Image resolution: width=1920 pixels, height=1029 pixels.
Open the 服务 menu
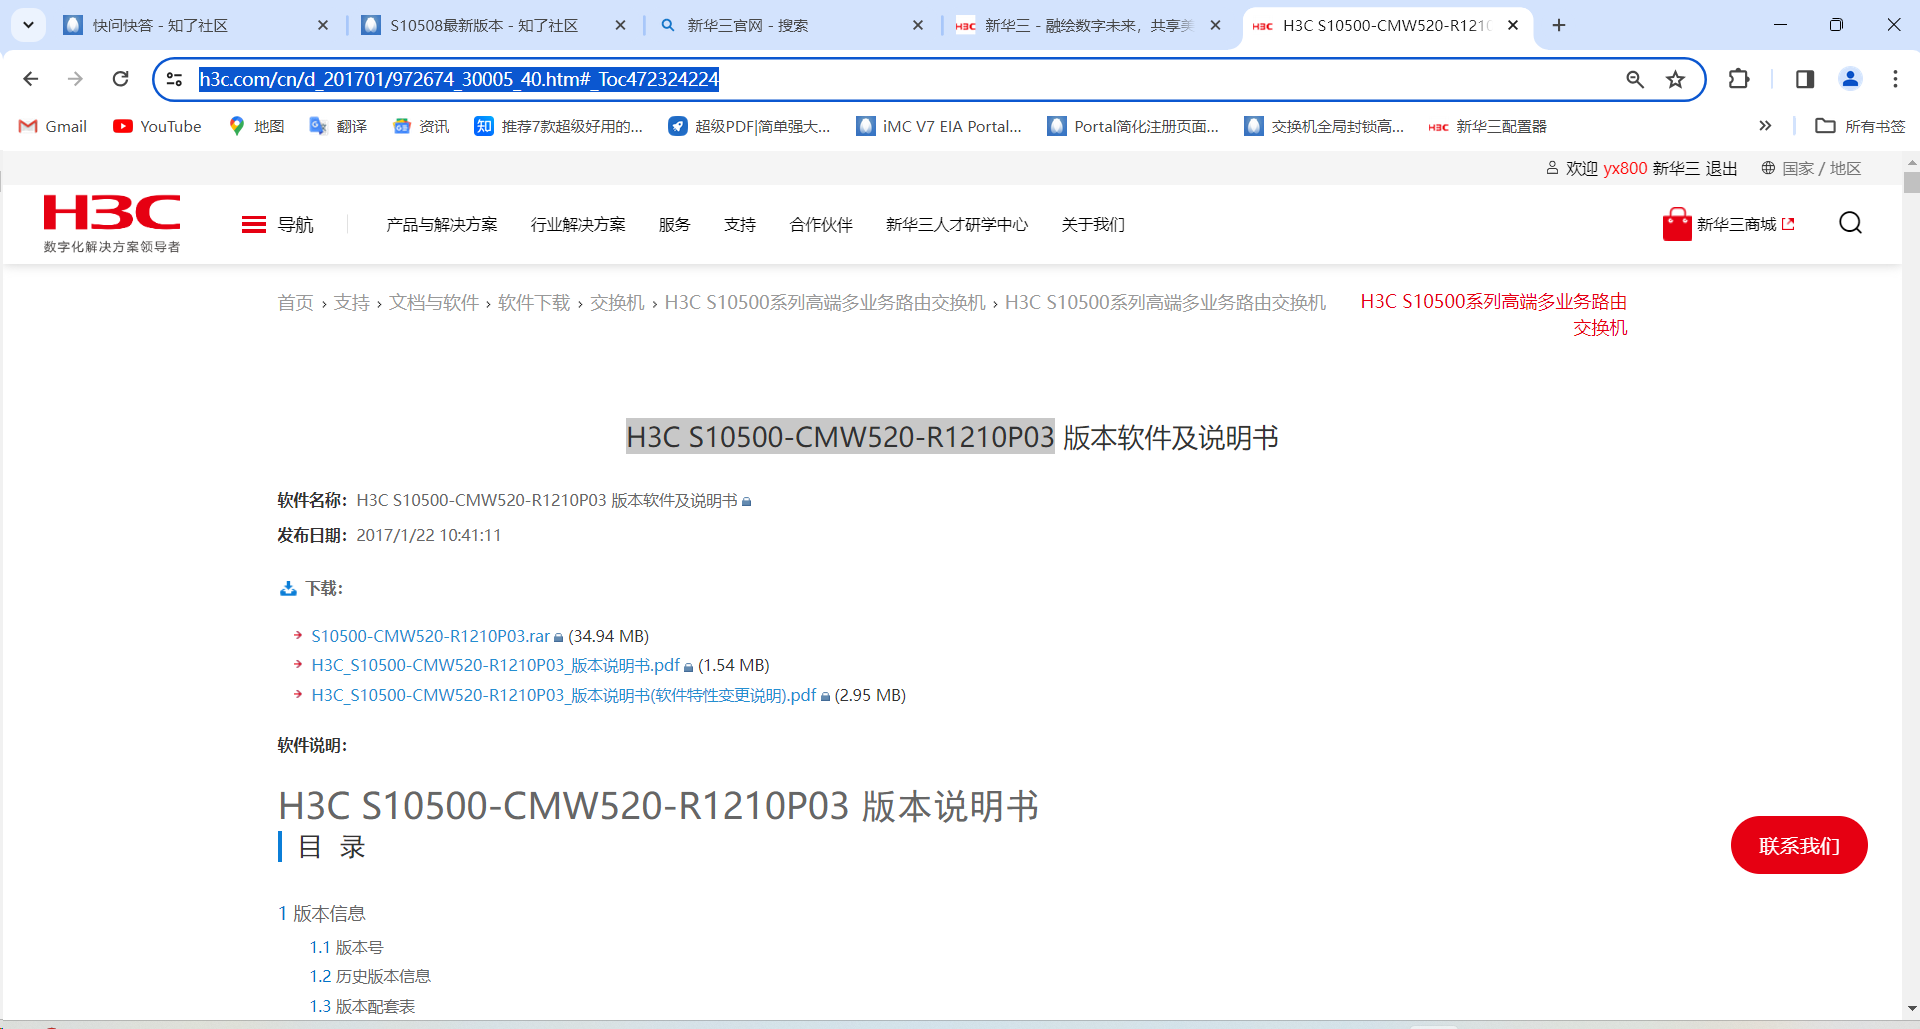(675, 225)
